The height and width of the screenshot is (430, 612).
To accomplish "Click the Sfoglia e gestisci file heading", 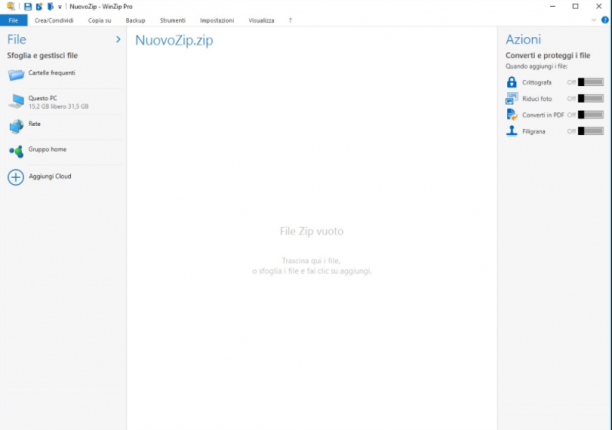I will [42, 55].
